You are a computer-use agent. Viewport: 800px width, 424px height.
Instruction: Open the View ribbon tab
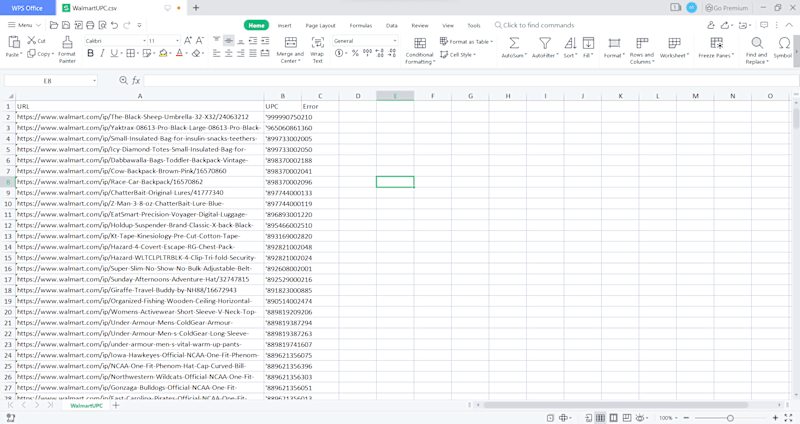tap(448, 25)
